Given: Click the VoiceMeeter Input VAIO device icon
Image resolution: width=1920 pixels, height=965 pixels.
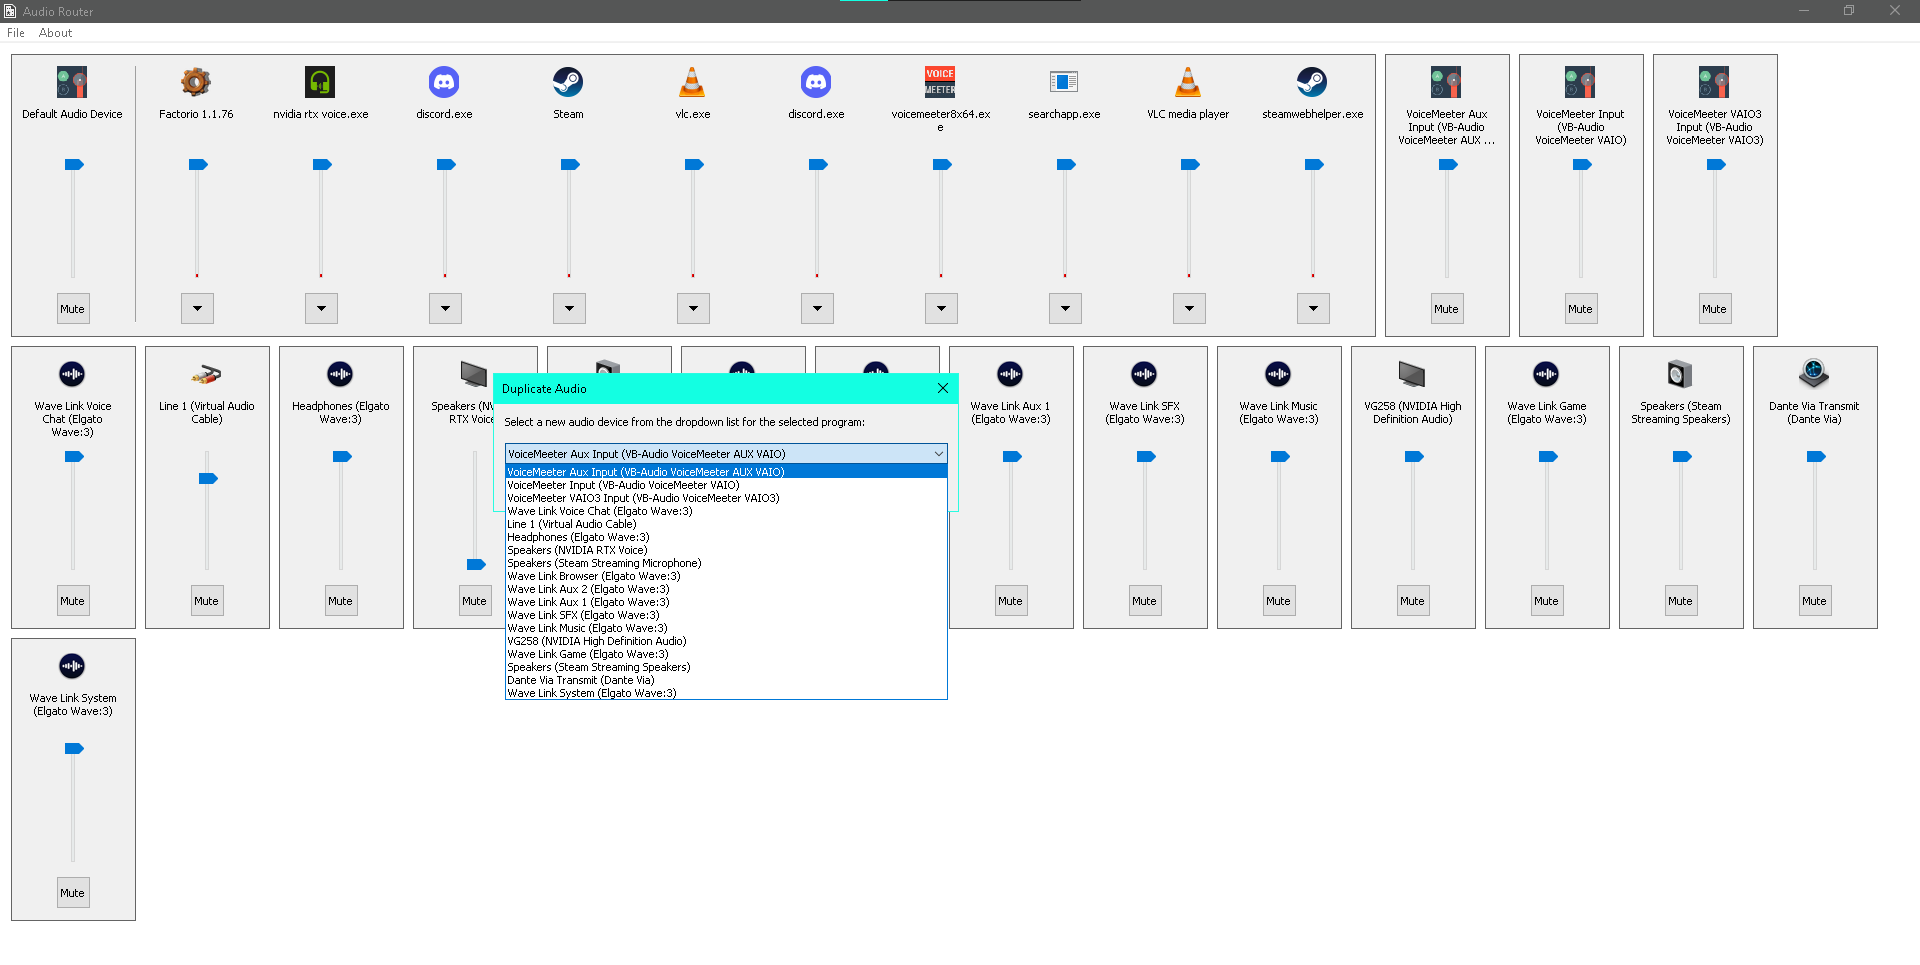Looking at the screenshot, I should point(1580,82).
